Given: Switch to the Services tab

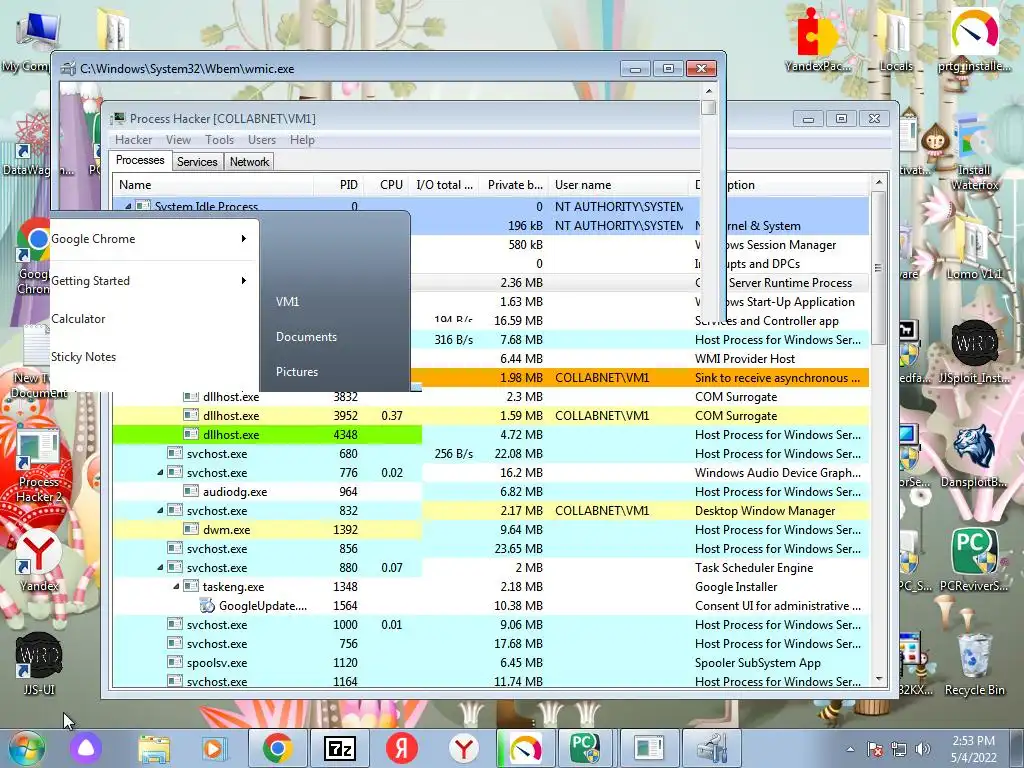Looking at the screenshot, I should pos(197,162).
